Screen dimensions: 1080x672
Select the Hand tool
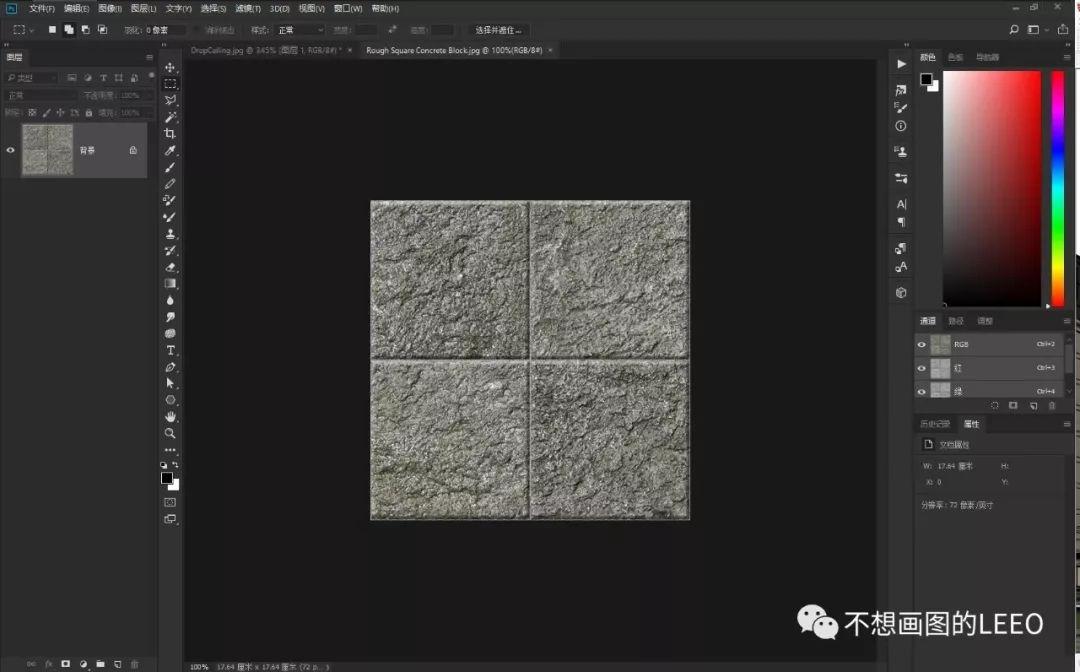click(170, 417)
